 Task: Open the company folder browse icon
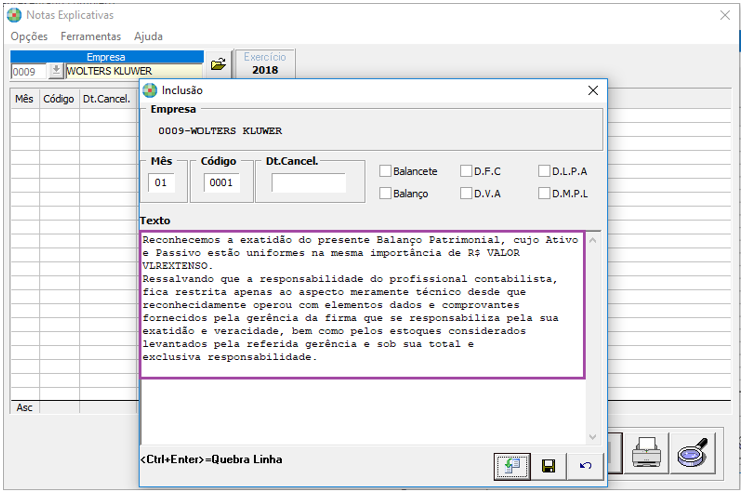pyautogui.click(x=218, y=64)
